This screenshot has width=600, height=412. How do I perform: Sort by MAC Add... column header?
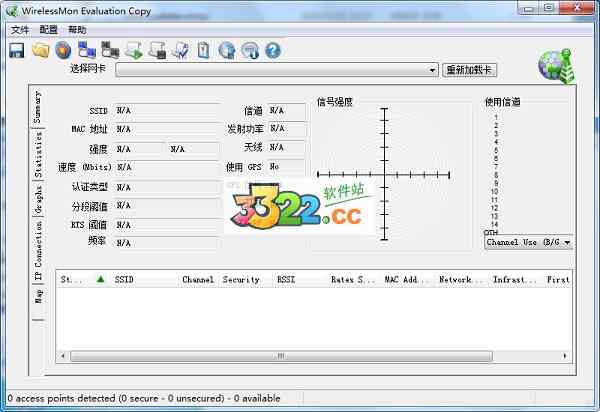click(406, 280)
